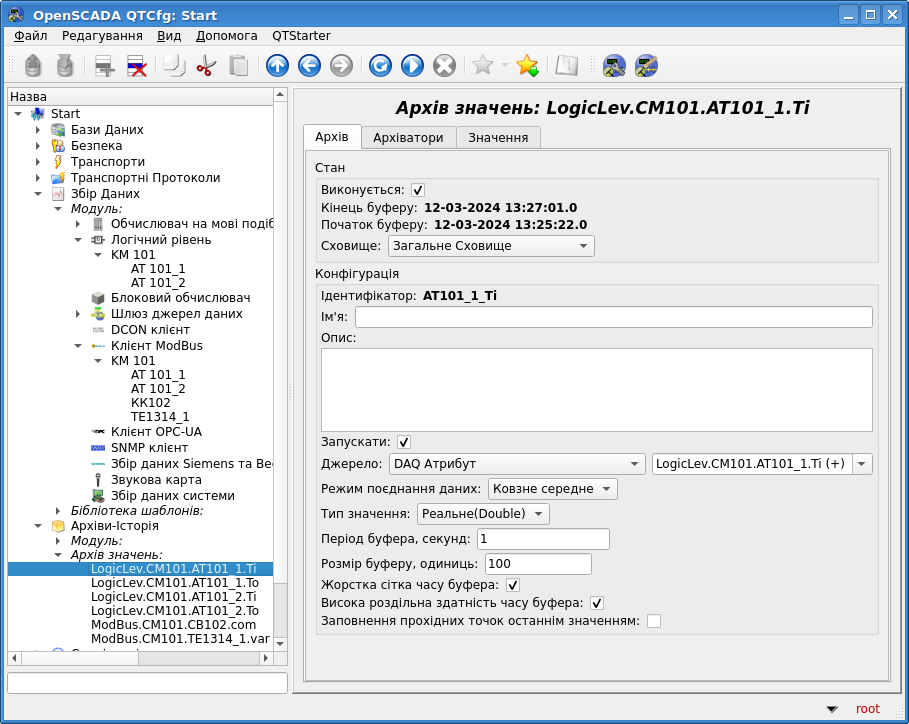Open the Допомога menu
This screenshot has height=724, width=909.
227,36
